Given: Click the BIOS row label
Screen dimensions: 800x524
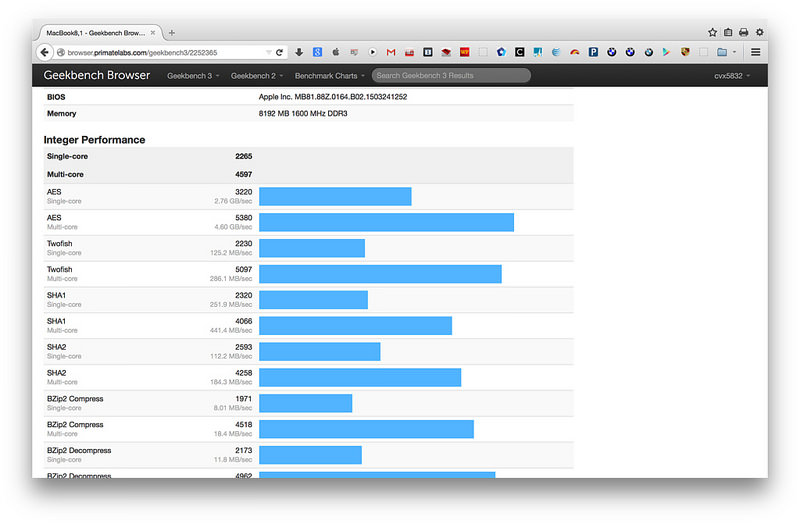Looking at the screenshot, I should tap(56, 97).
